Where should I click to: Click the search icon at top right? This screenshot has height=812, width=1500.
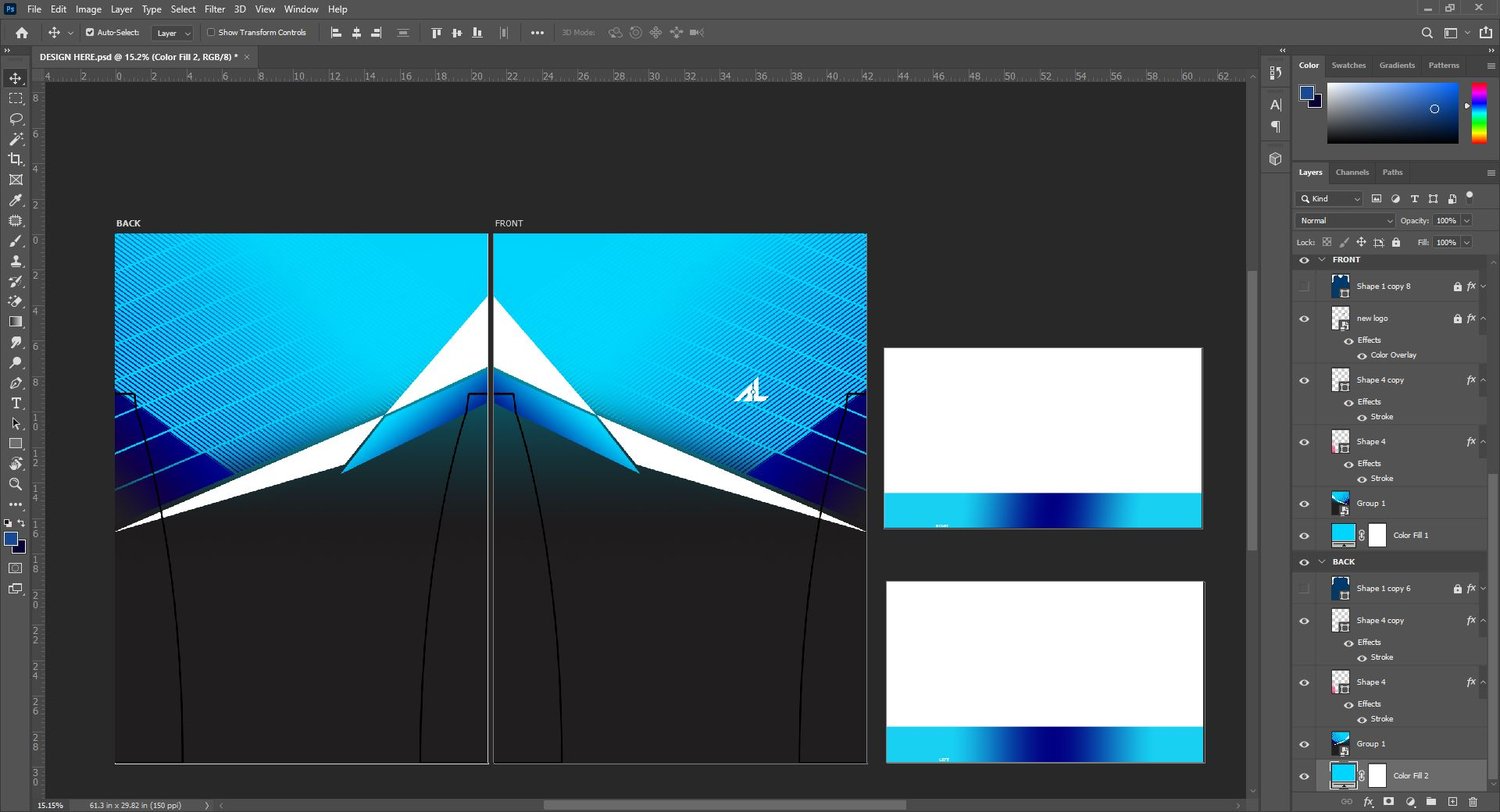[1427, 32]
